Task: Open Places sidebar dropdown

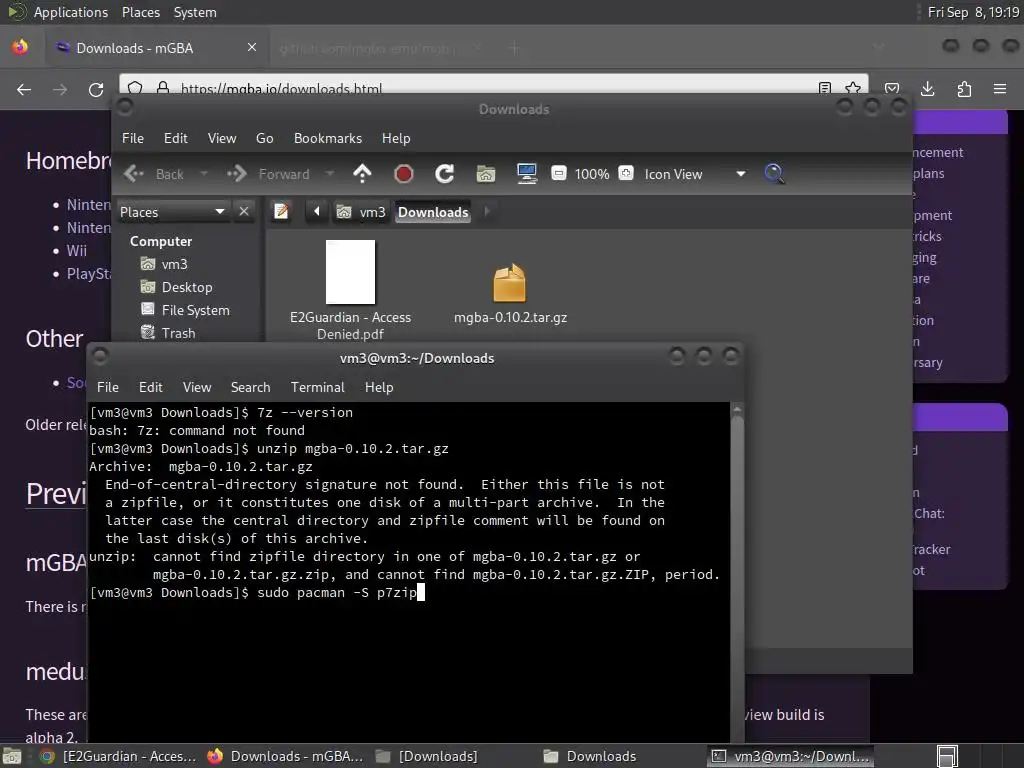Action: coord(173,212)
